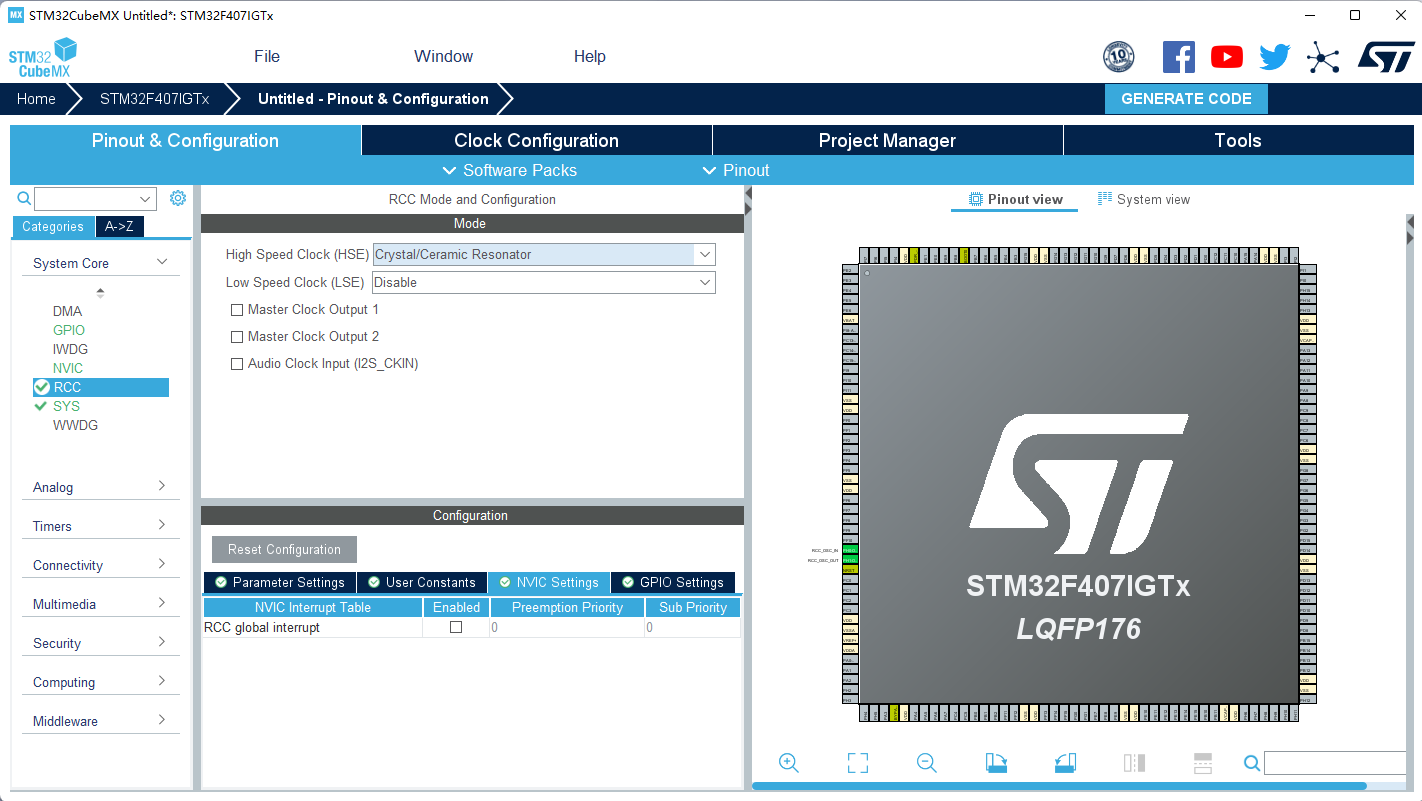This screenshot has height=801, width=1422.
Task: Open the peripheral search settings gear icon
Action: point(178,198)
